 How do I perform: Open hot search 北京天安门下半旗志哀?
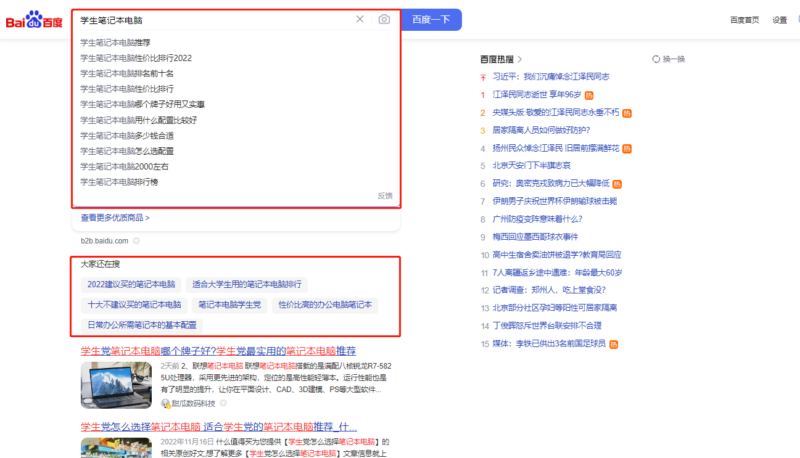pos(532,165)
